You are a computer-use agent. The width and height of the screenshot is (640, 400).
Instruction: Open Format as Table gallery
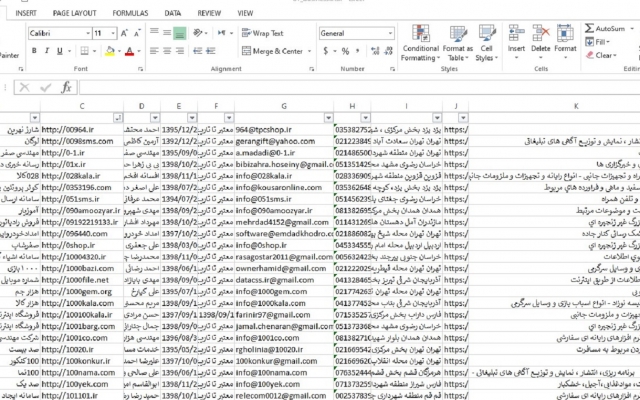pyautogui.click(x=458, y=43)
